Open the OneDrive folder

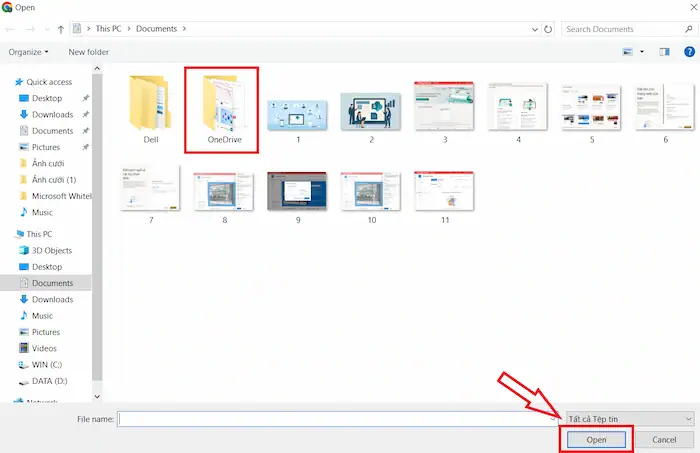(221, 110)
